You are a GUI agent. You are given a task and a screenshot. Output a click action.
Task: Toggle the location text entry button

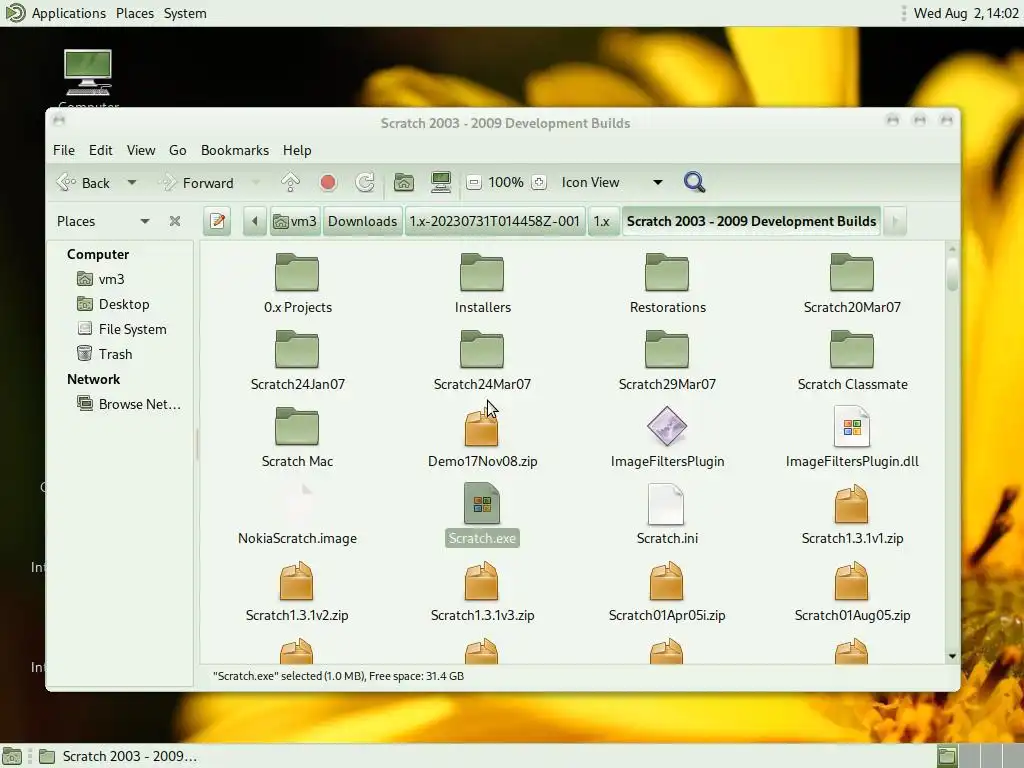217,221
